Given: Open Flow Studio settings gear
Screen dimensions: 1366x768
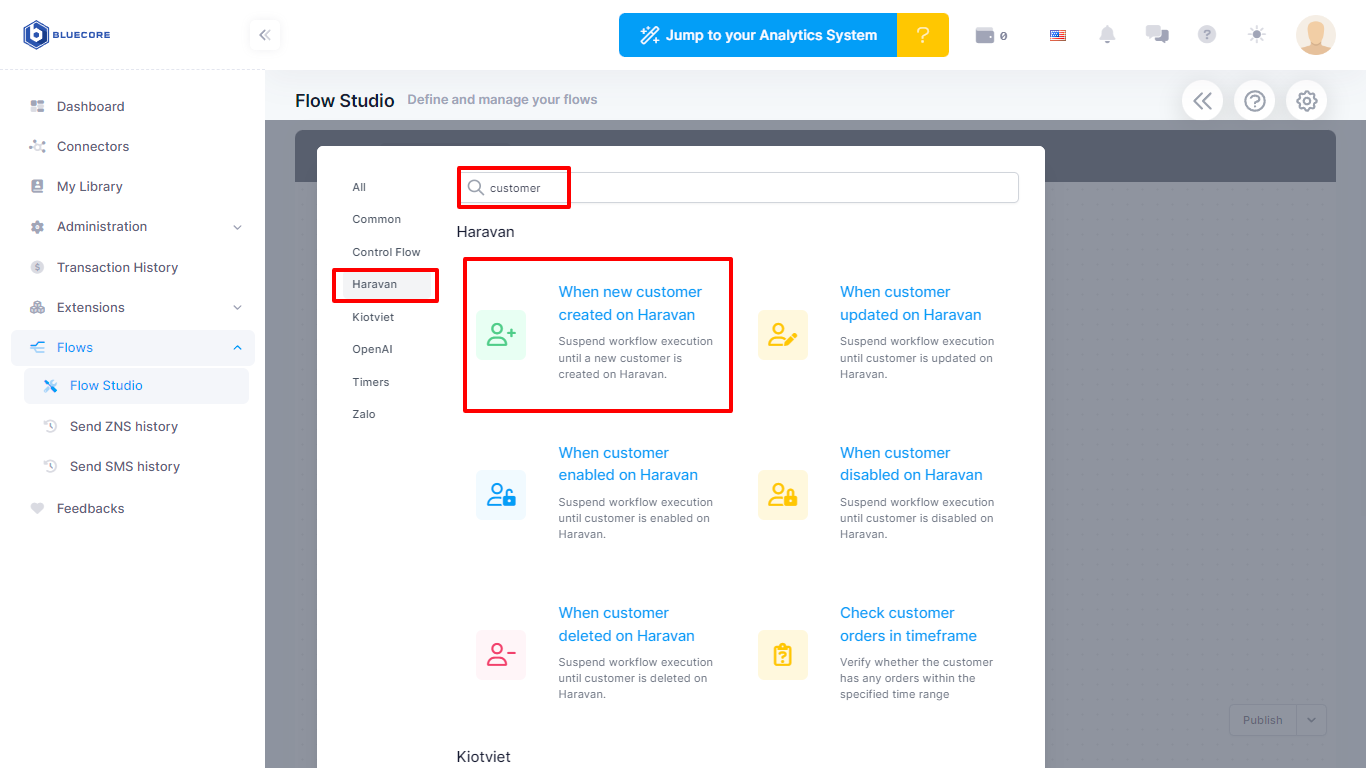Looking at the screenshot, I should coord(1307,101).
